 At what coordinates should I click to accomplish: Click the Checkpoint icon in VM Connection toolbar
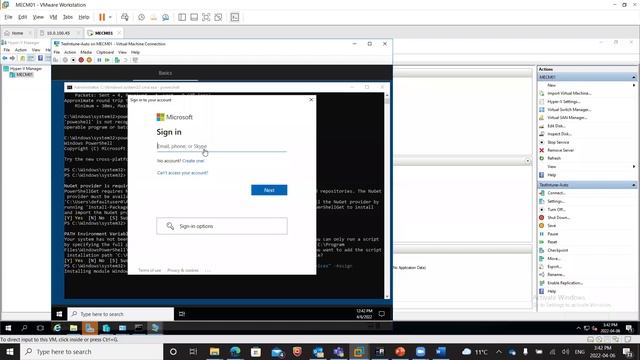coord(117,60)
